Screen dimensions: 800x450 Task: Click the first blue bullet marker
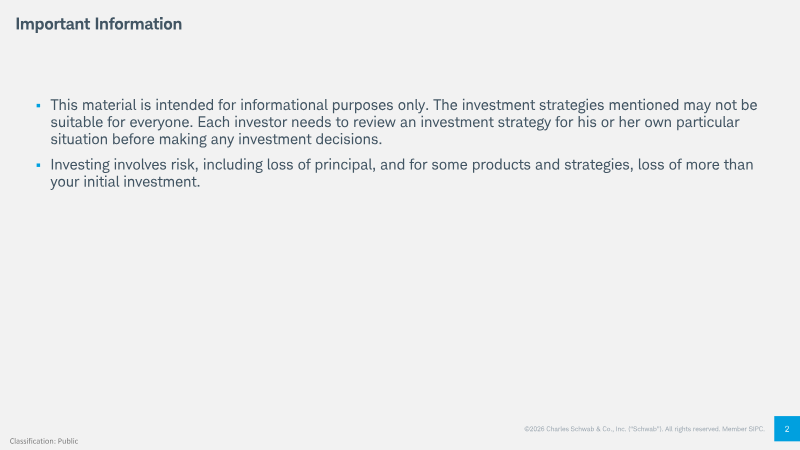click(37, 105)
